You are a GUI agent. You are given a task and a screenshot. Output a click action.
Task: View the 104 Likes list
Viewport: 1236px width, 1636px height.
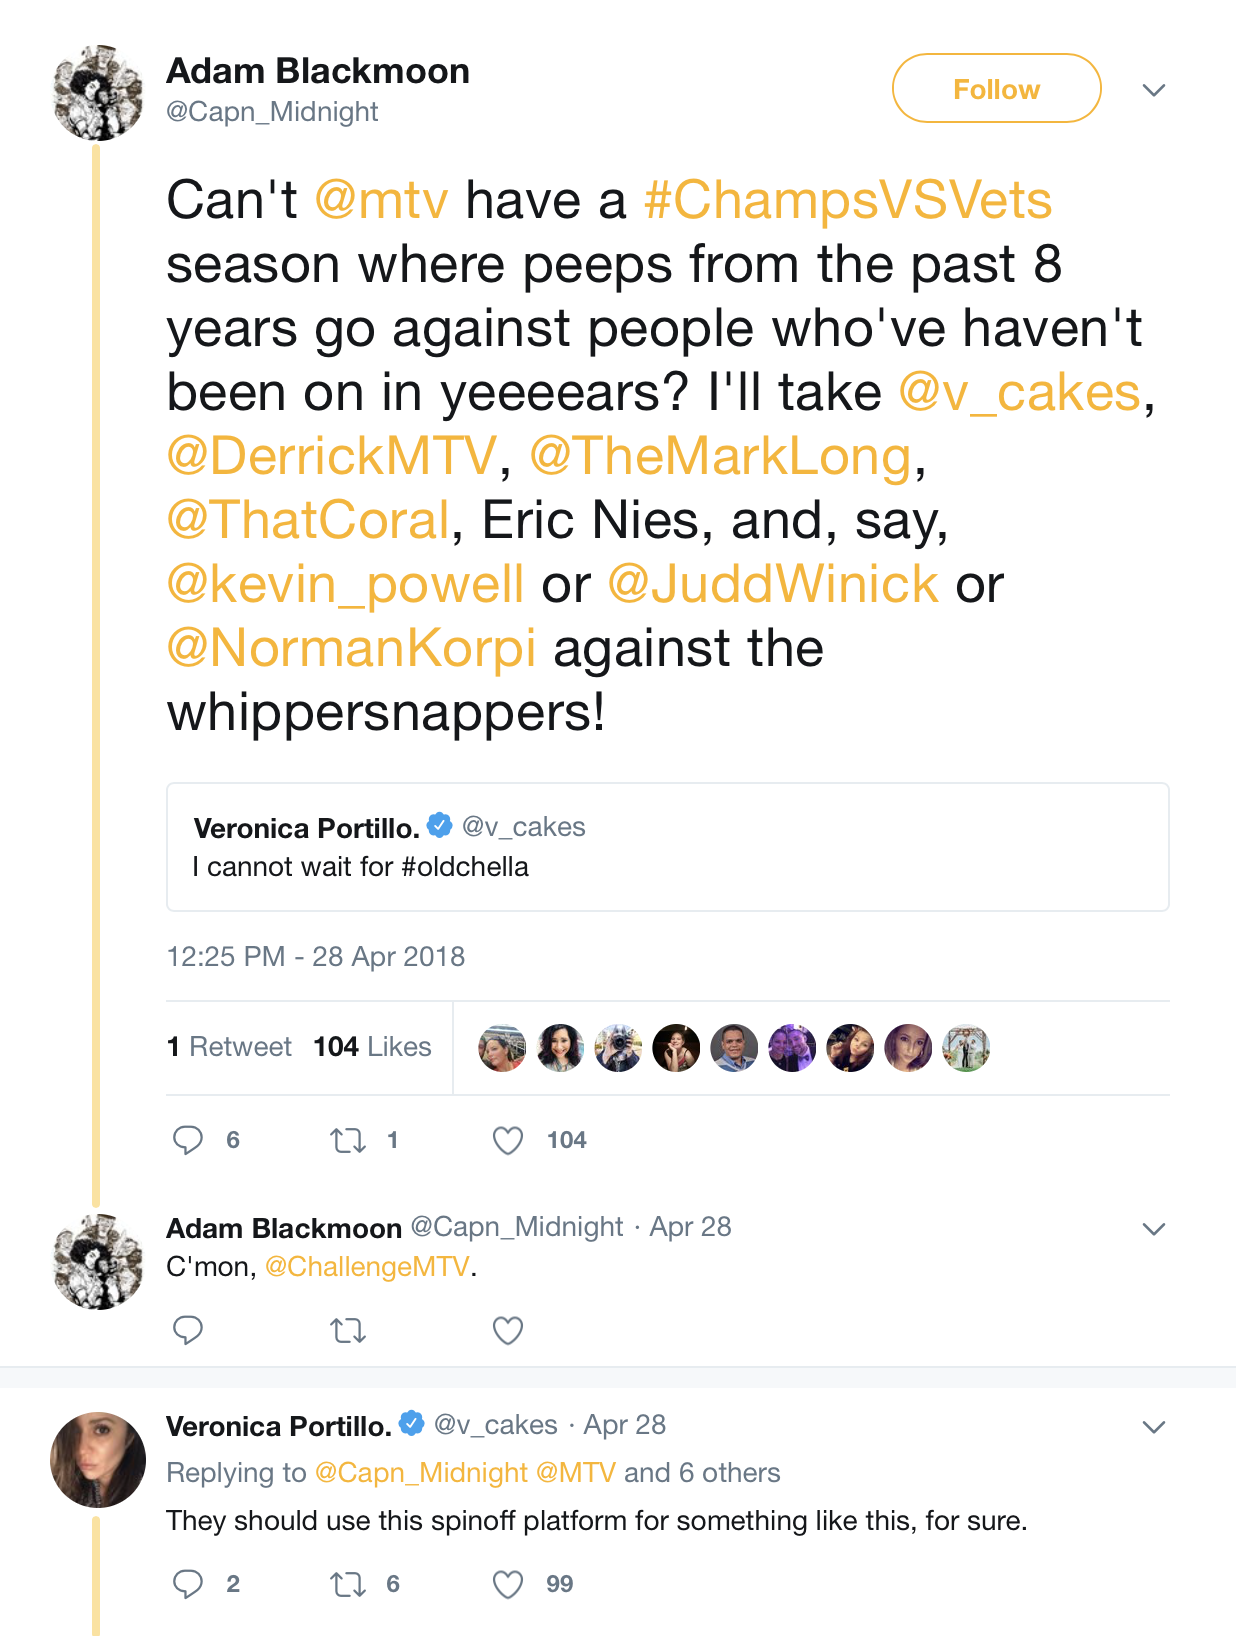click(x=372, y=1047)
